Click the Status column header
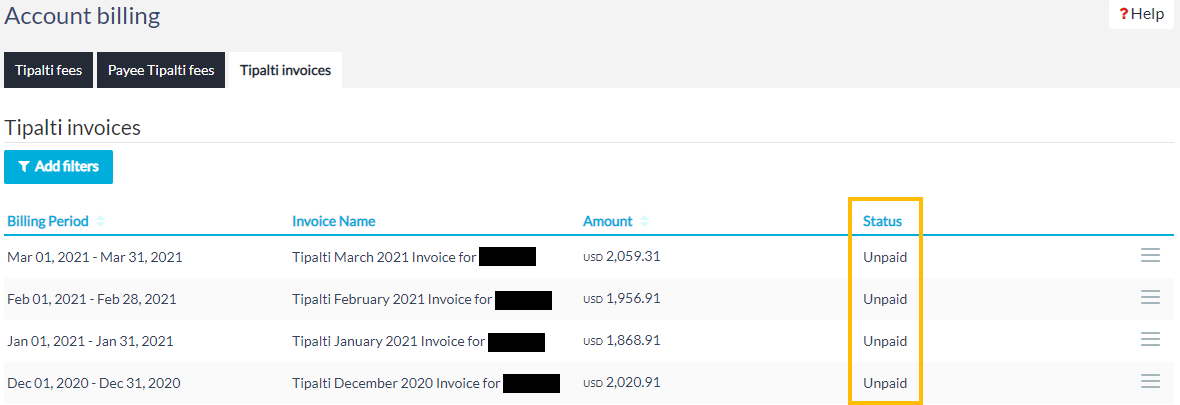The height and width of the screenshot is (405, 1180). (x=882, y=221)
